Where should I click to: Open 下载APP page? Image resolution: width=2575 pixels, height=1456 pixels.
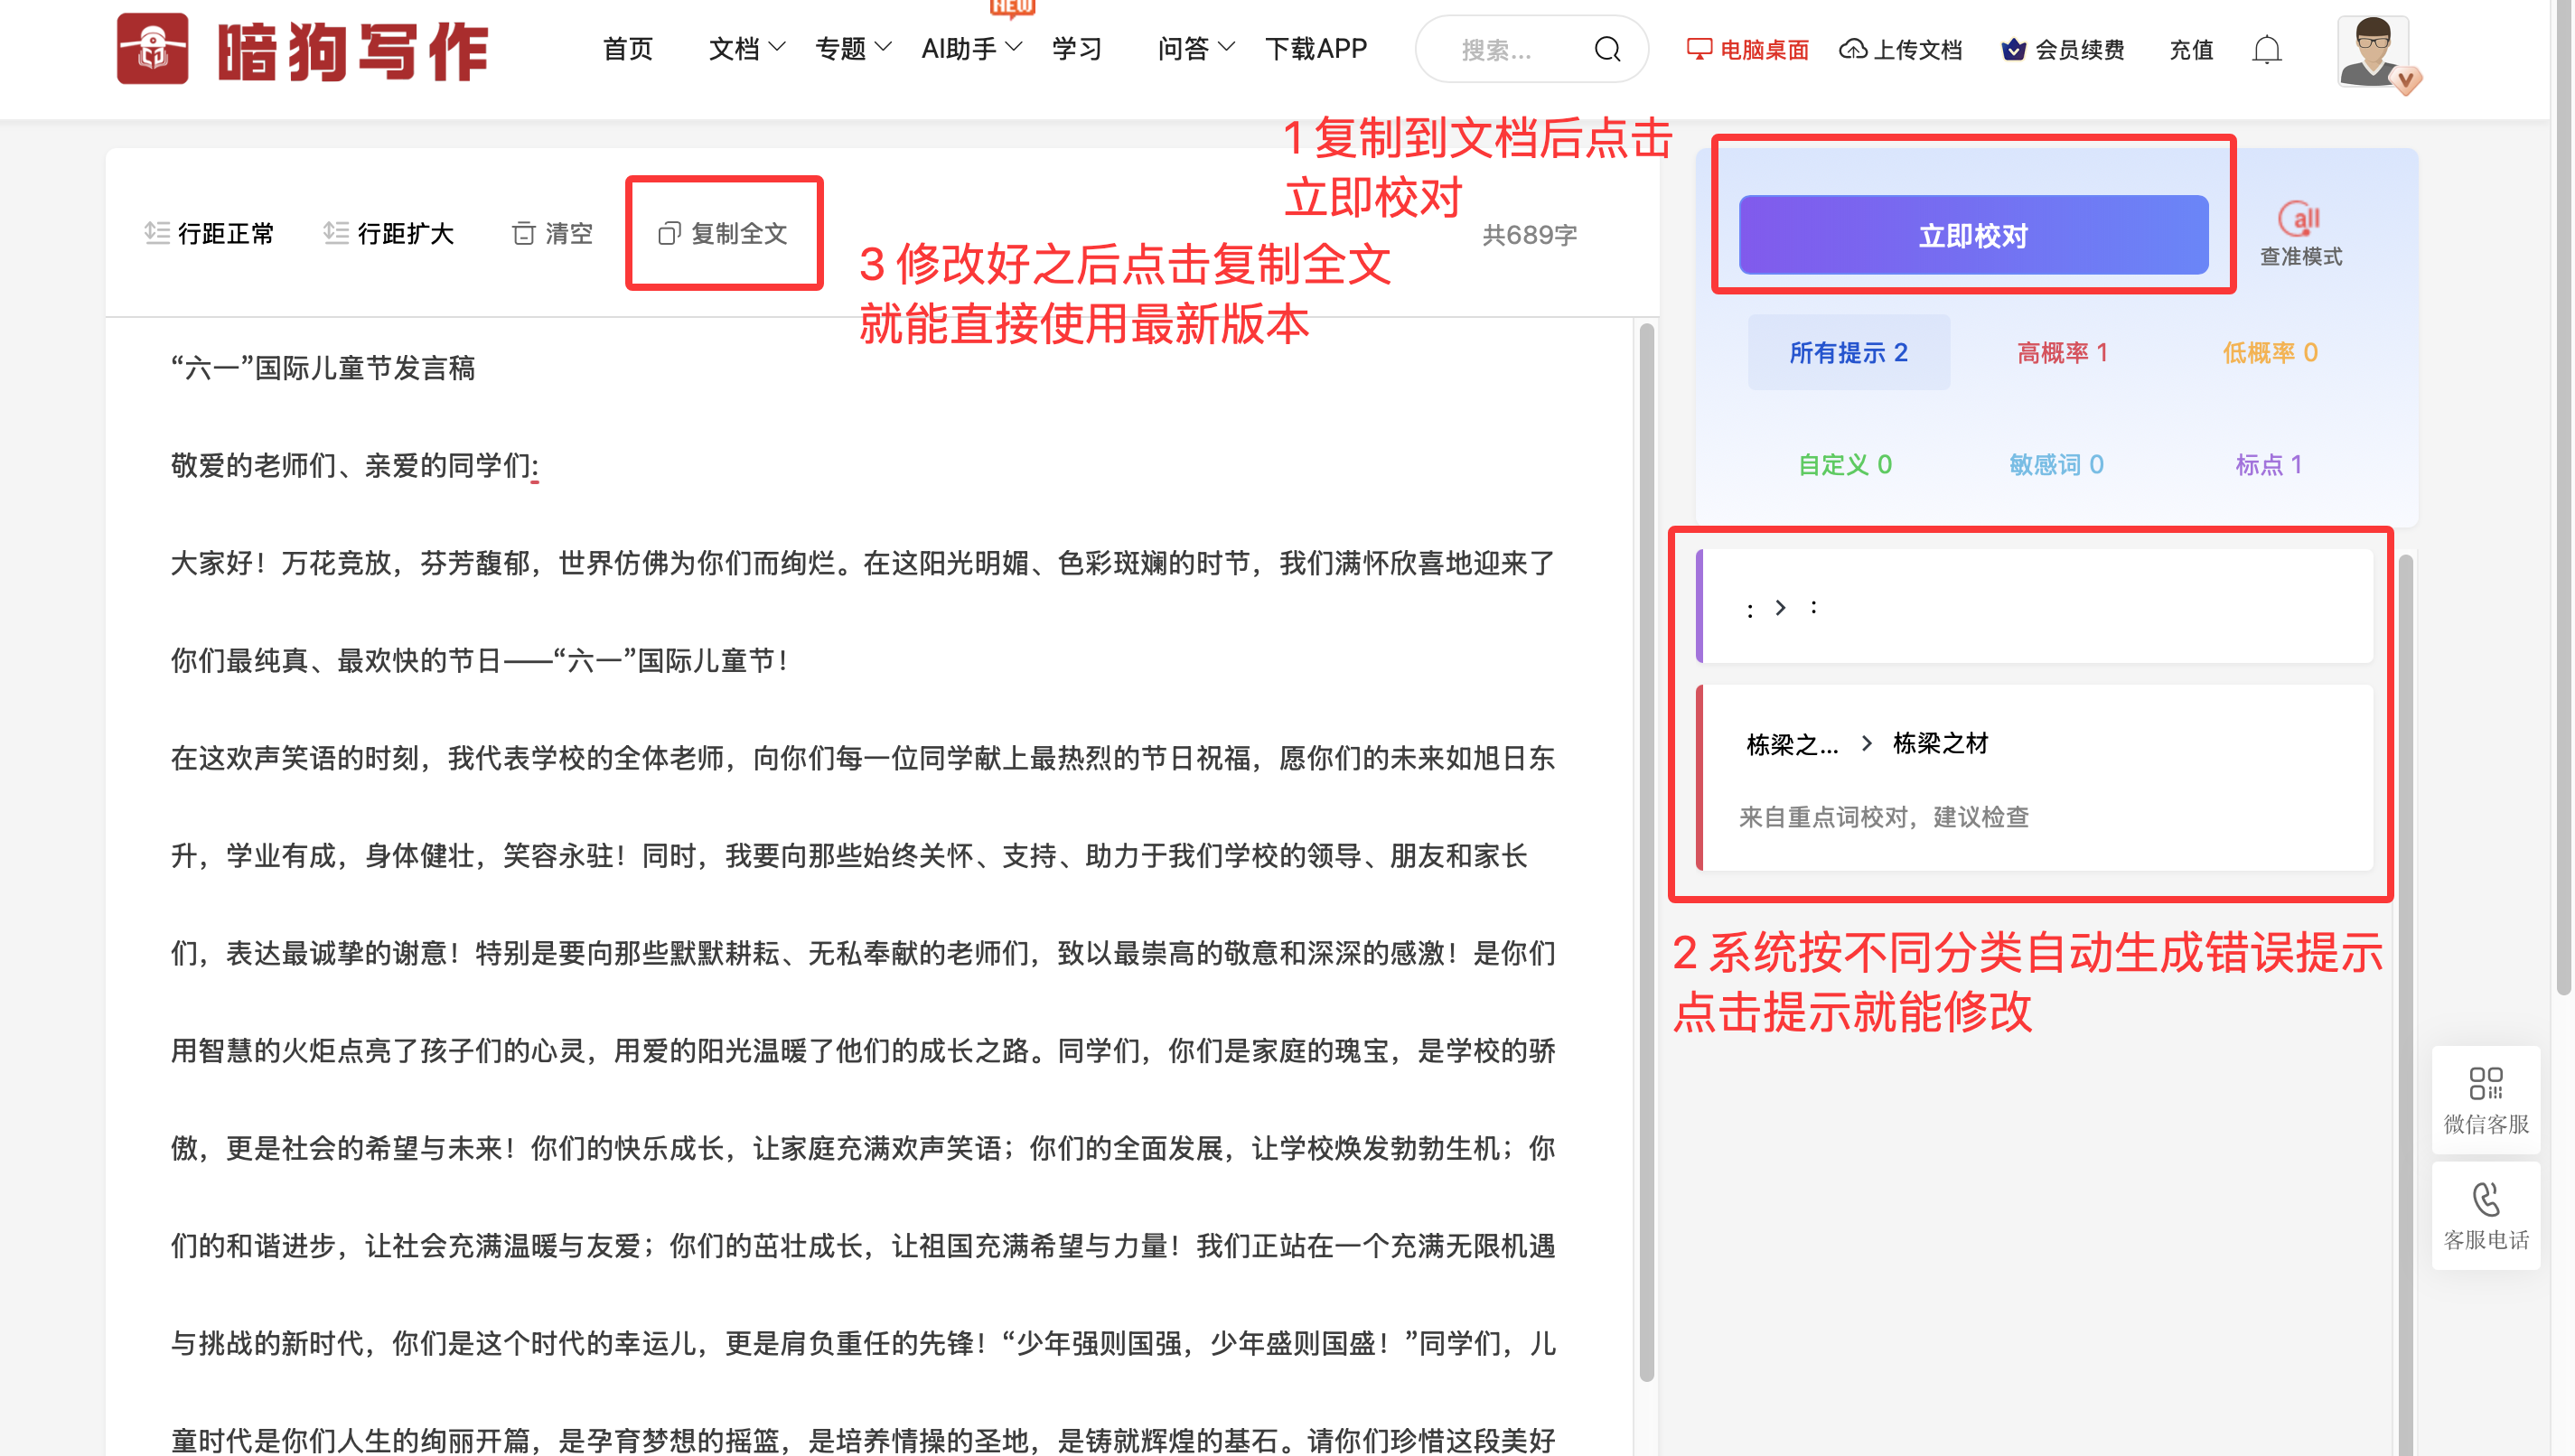click(1315, 49)
